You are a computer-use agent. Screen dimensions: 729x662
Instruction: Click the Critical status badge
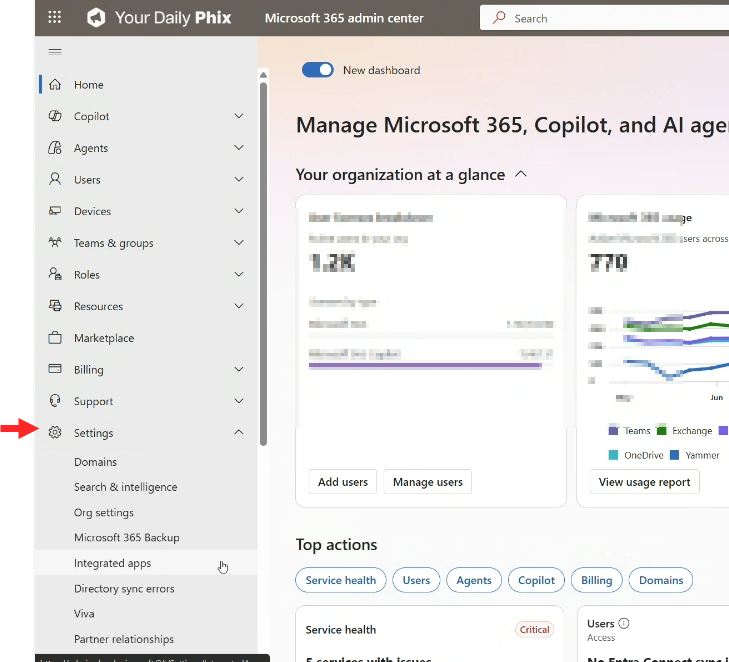[x=534, y=629]
